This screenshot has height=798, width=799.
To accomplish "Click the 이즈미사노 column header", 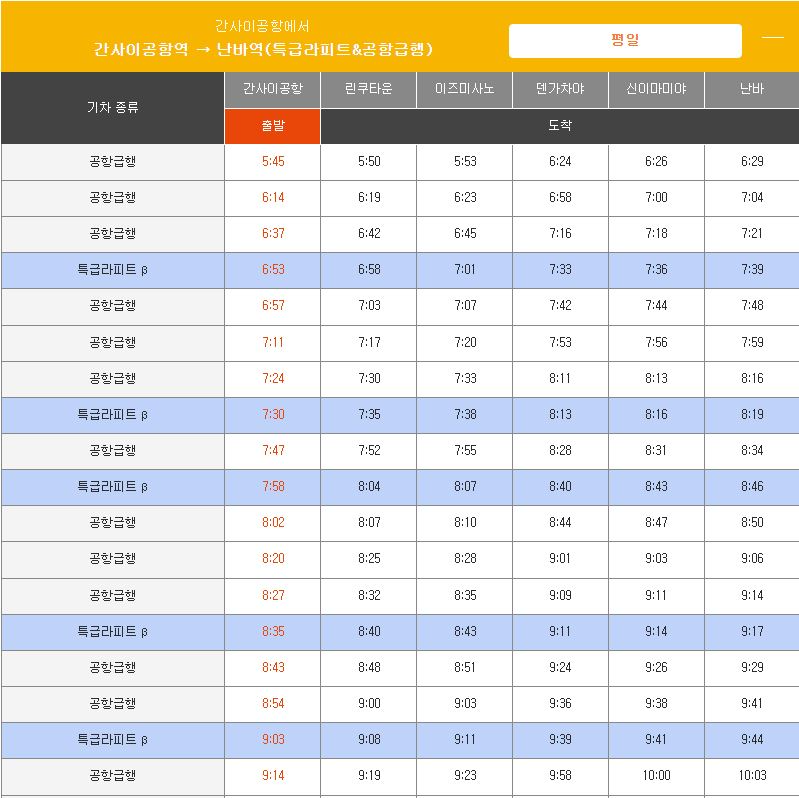I will click(x=464, y=90).
